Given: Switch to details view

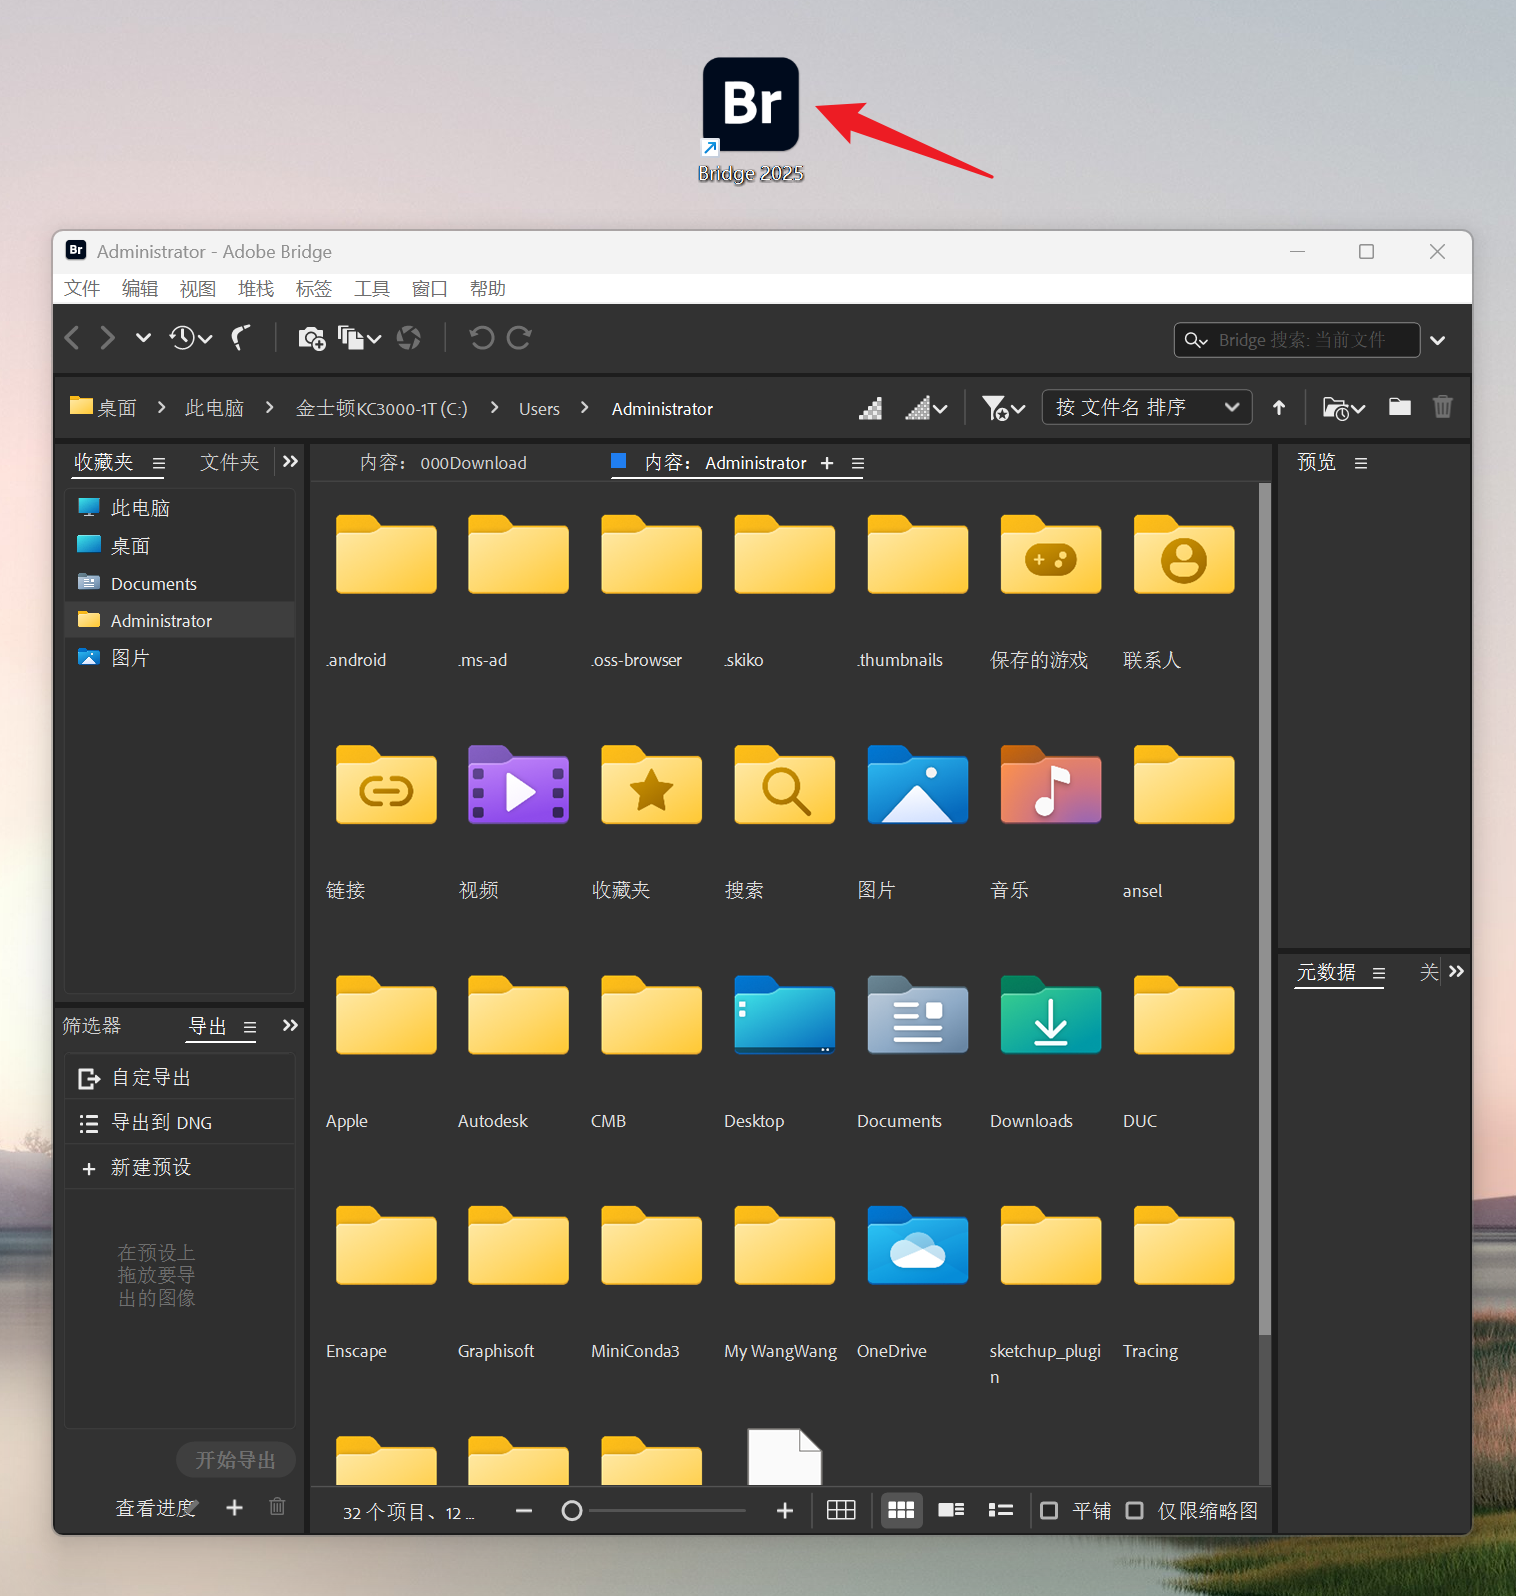Looking at the screenshot, I should pos(951,1510).
